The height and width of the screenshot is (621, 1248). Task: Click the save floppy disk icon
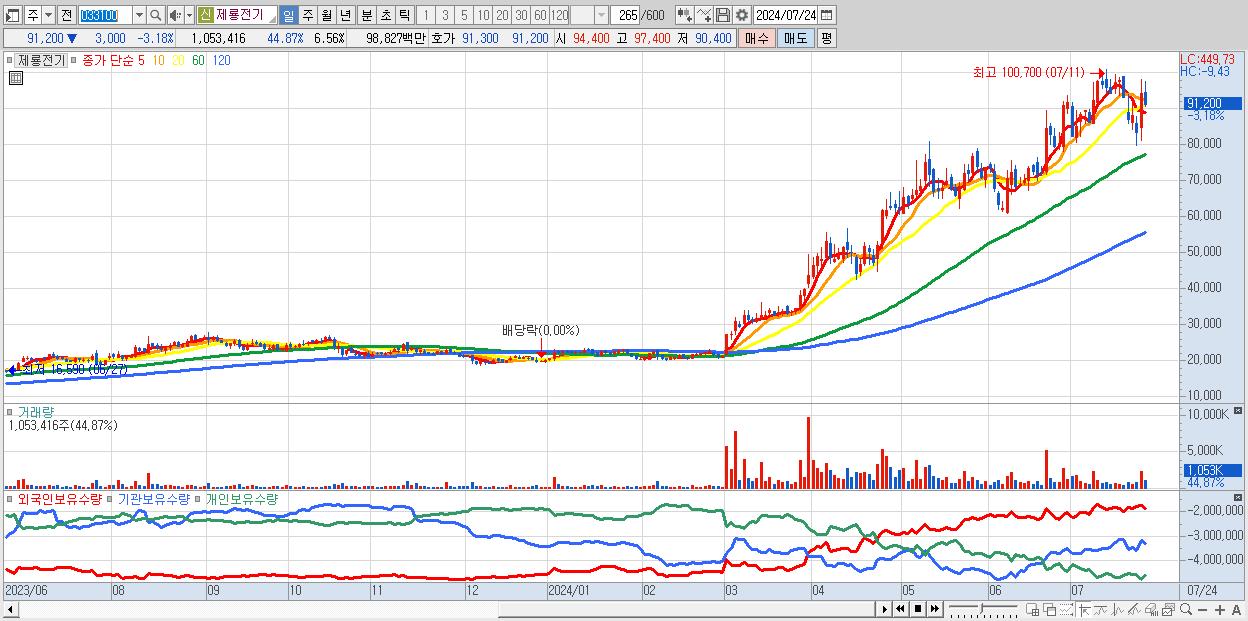[723, 15]
